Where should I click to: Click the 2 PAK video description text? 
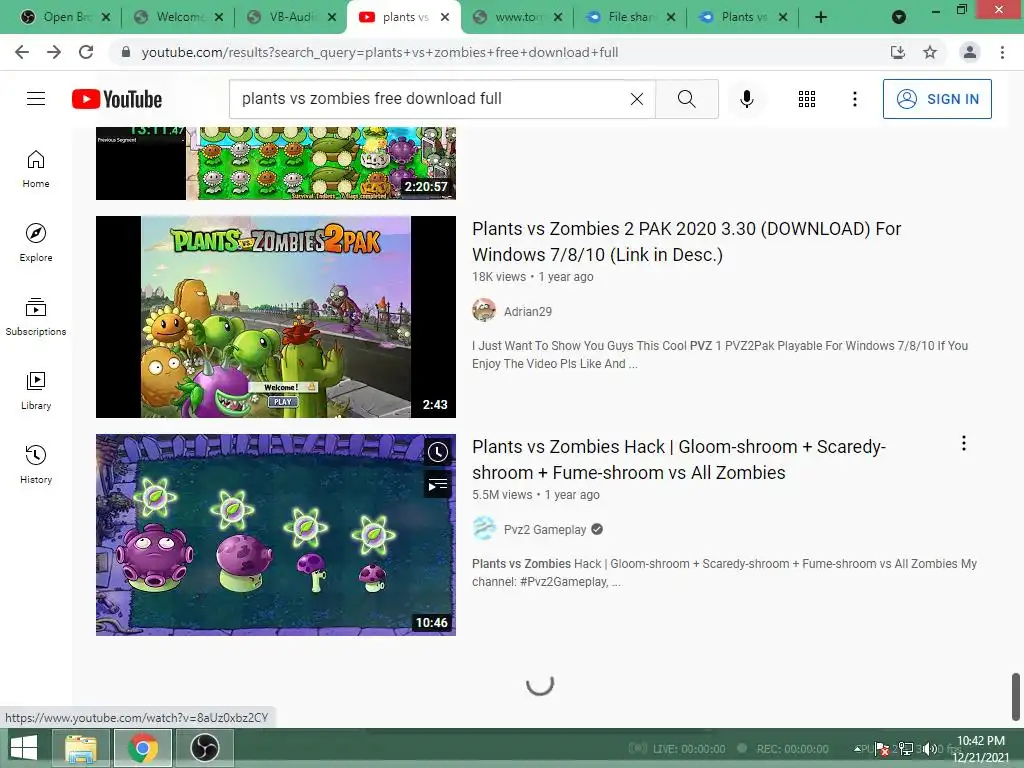[x=720, y=355]
